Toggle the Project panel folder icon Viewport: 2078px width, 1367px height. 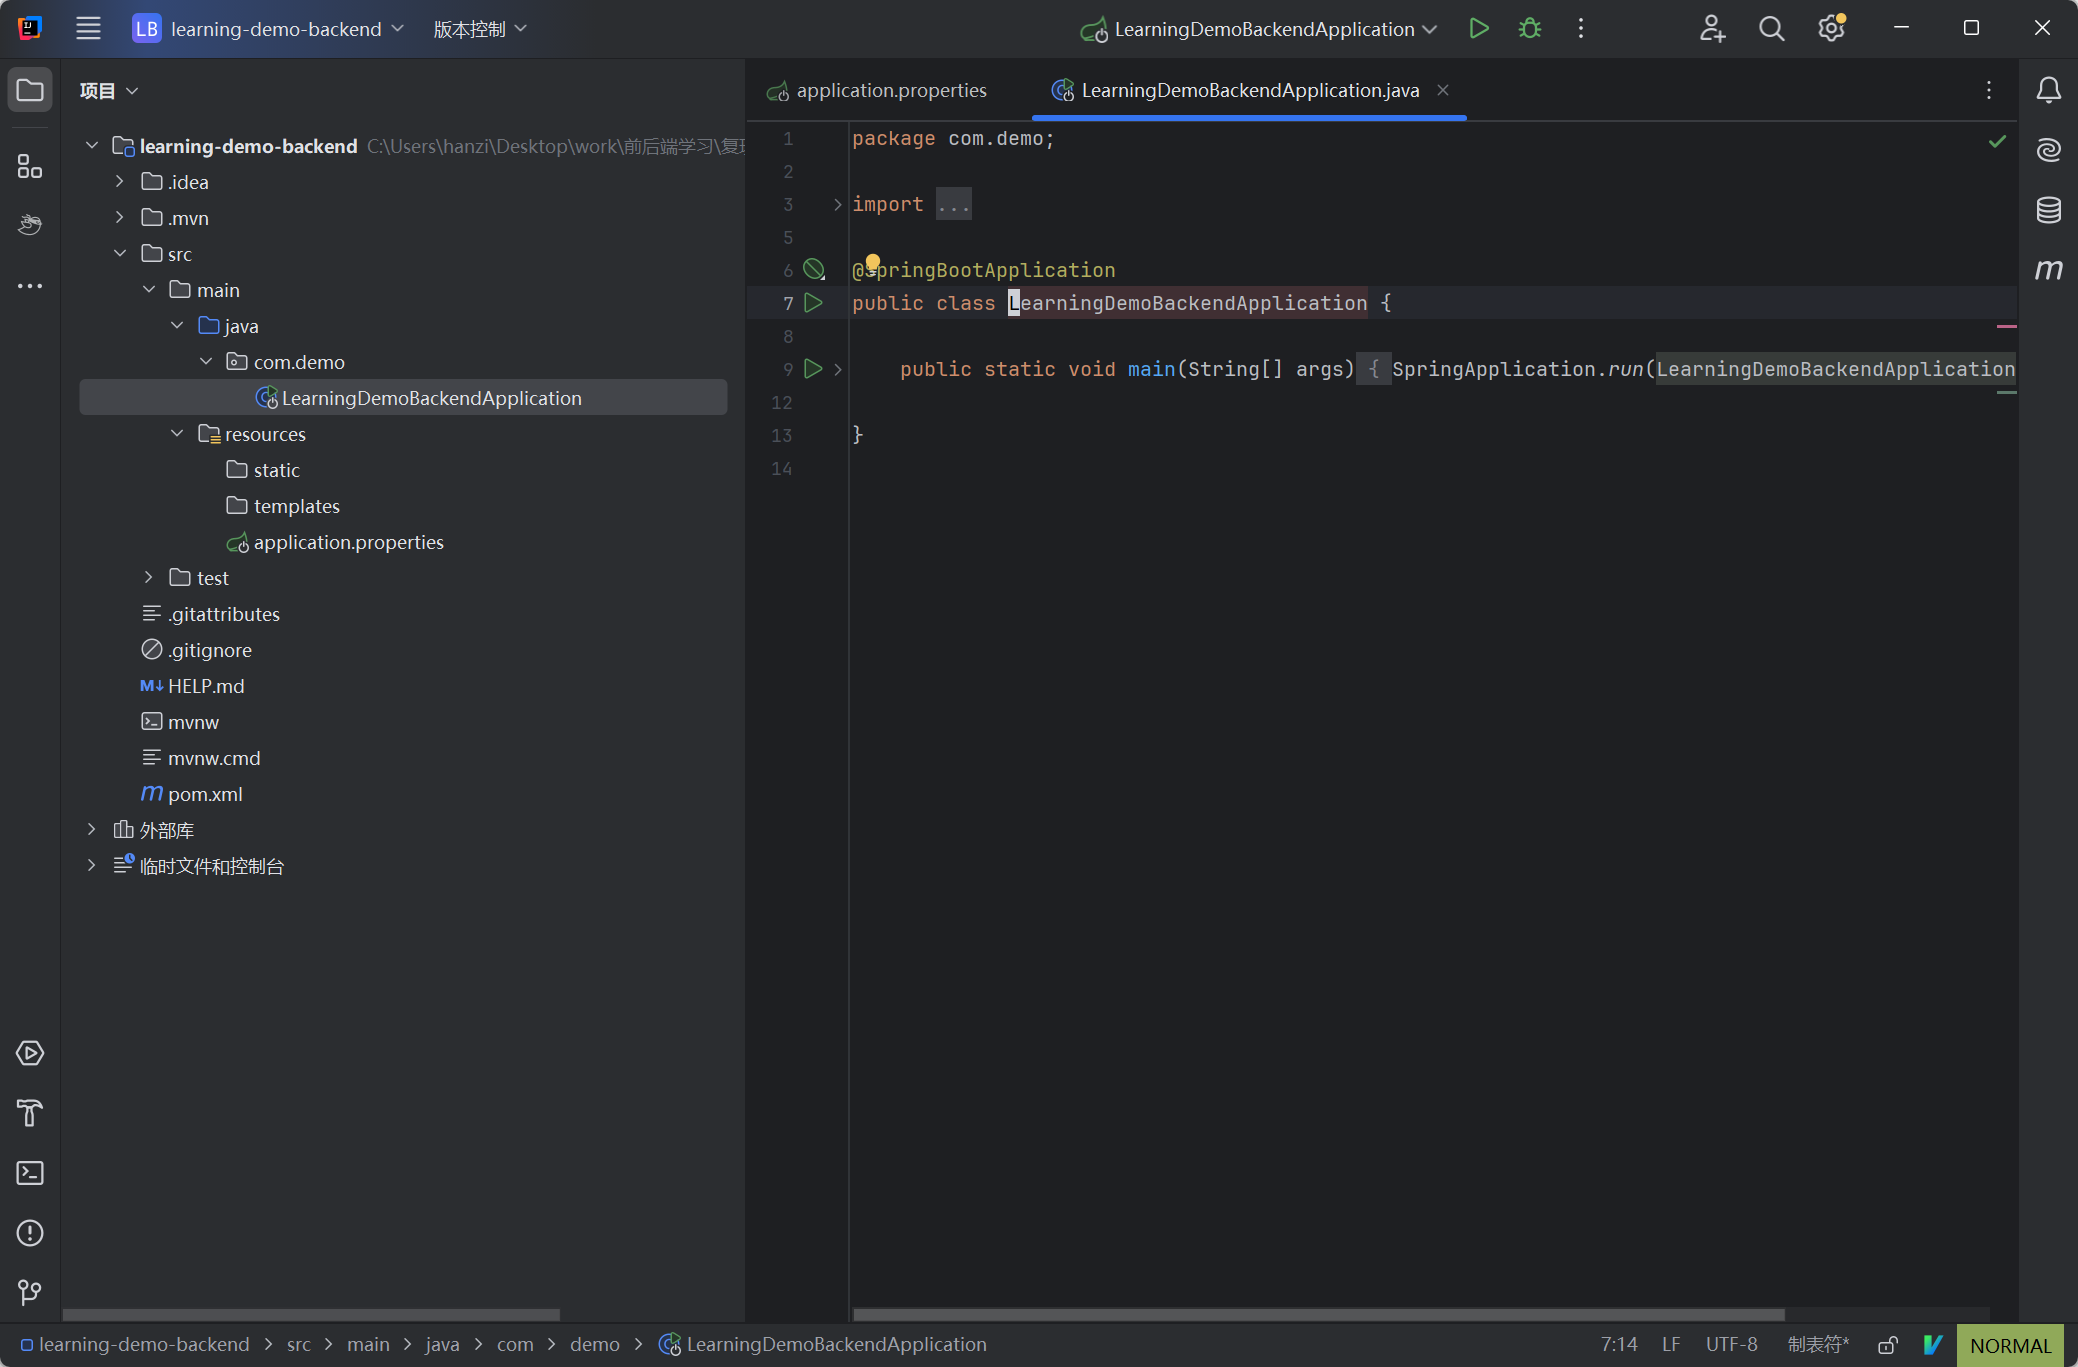(30, 91)
